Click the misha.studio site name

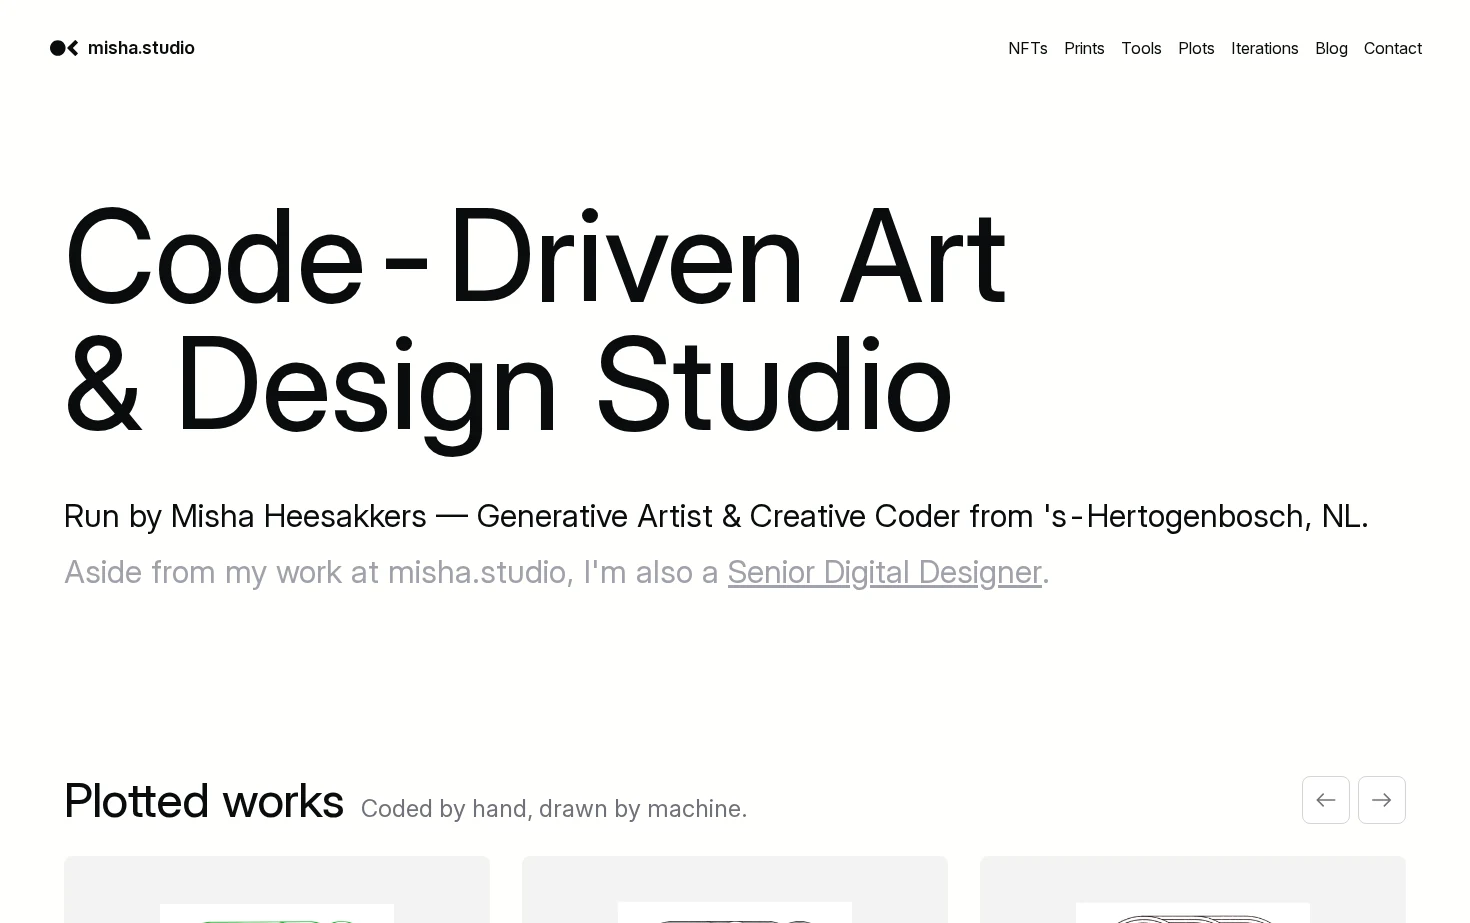[141, 48]
